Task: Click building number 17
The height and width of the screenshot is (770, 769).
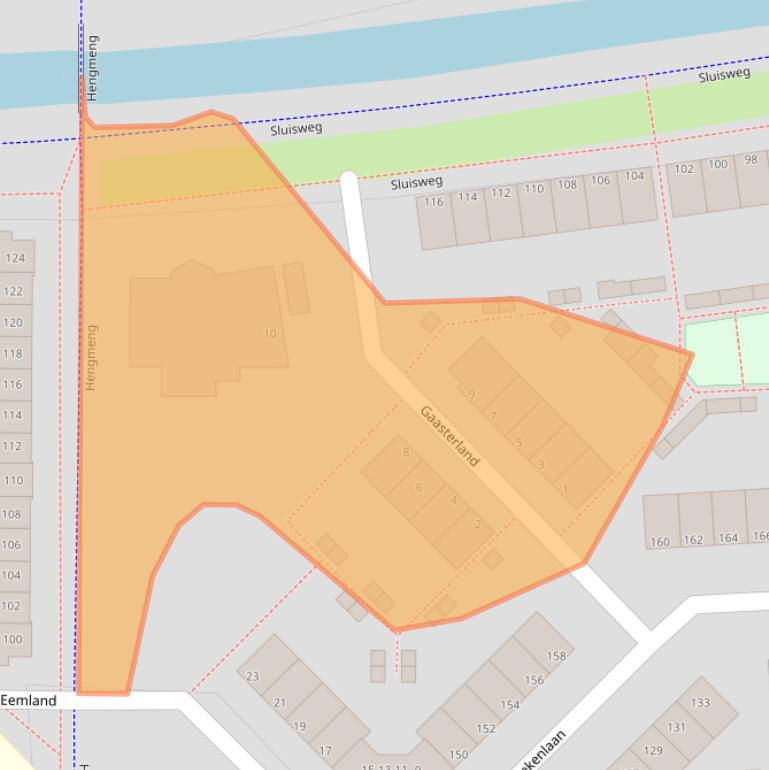Action: [x=325, y=750]
